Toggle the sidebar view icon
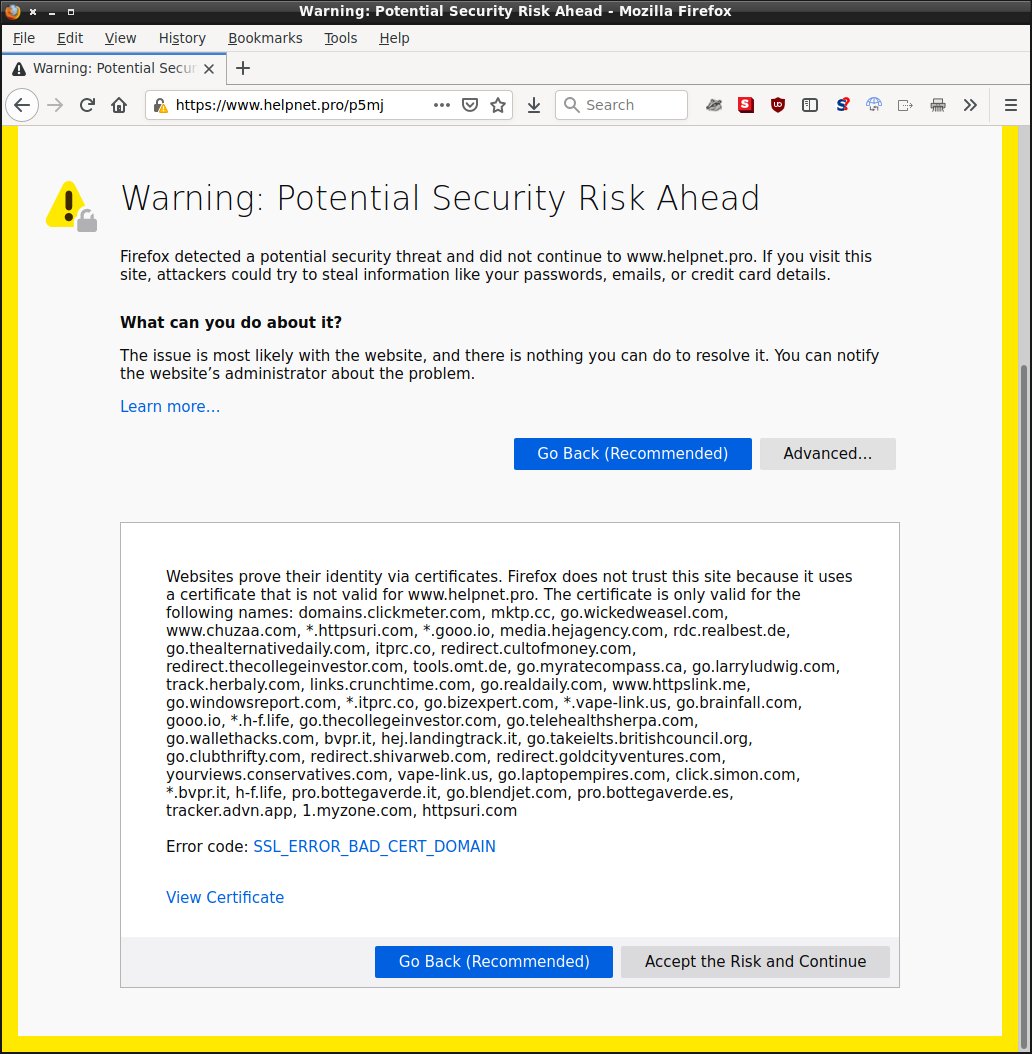The height and width of the screenshot is (1054, 1032). coord(810,105)
